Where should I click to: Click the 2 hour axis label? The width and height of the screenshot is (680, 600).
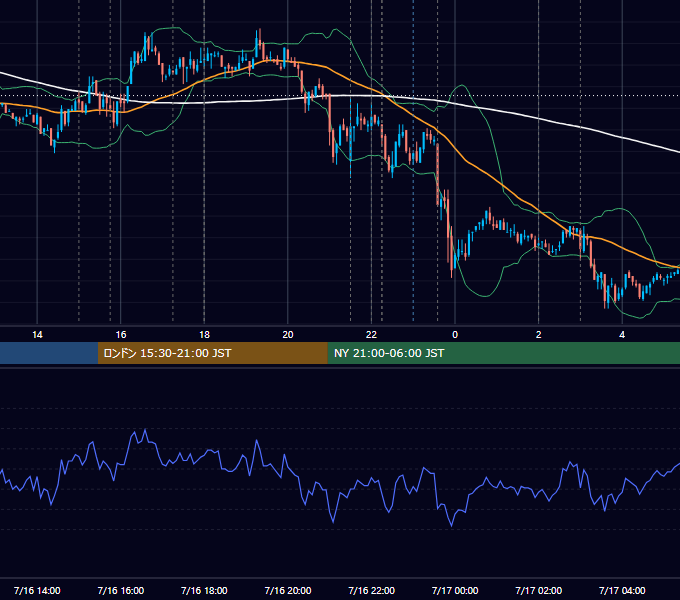coord(539,335)
